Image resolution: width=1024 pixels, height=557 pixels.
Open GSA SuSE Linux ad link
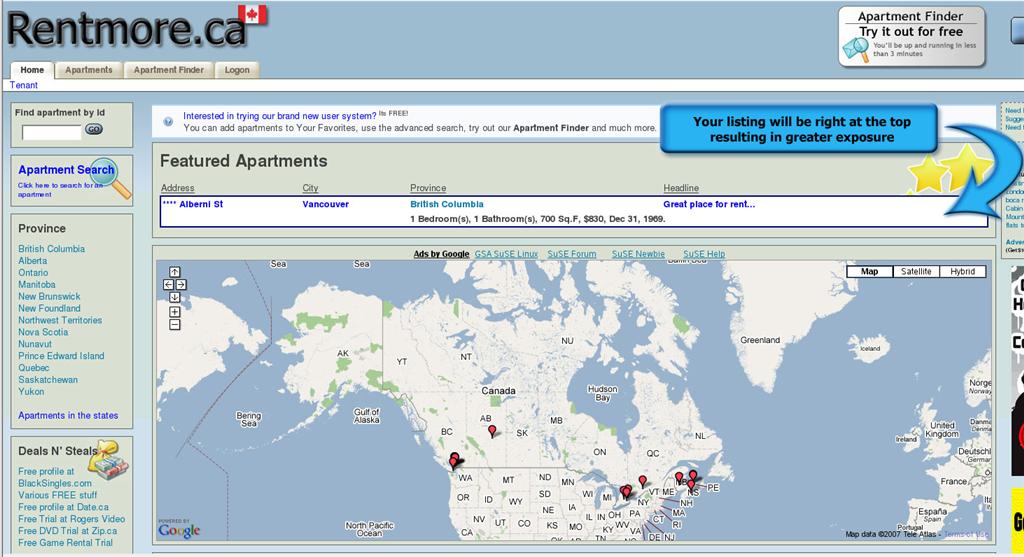506,254
